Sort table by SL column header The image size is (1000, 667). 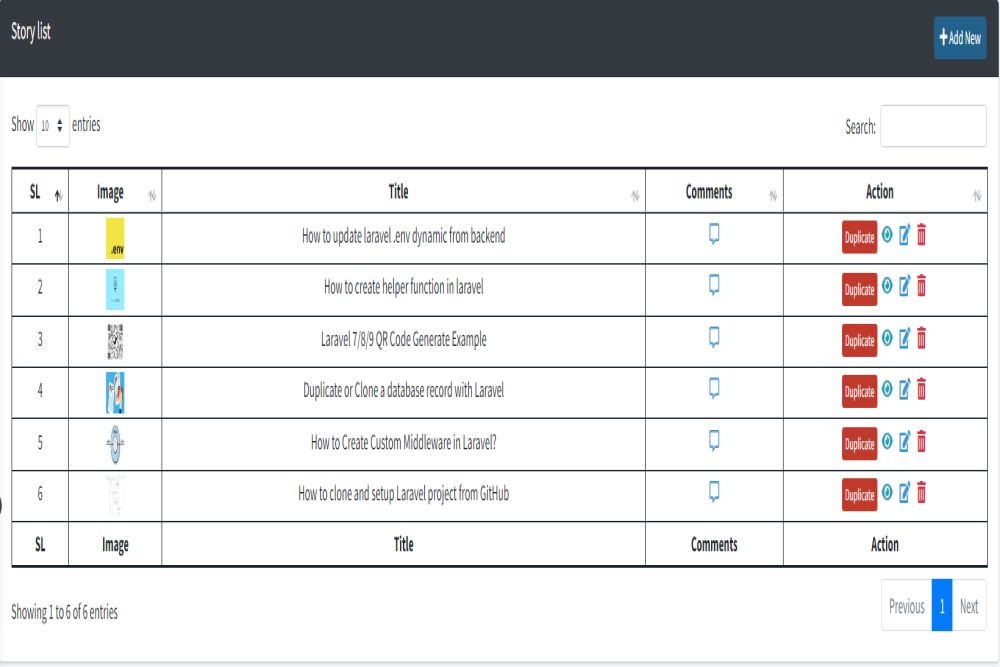pyautogui.click(x=39, y=192)
